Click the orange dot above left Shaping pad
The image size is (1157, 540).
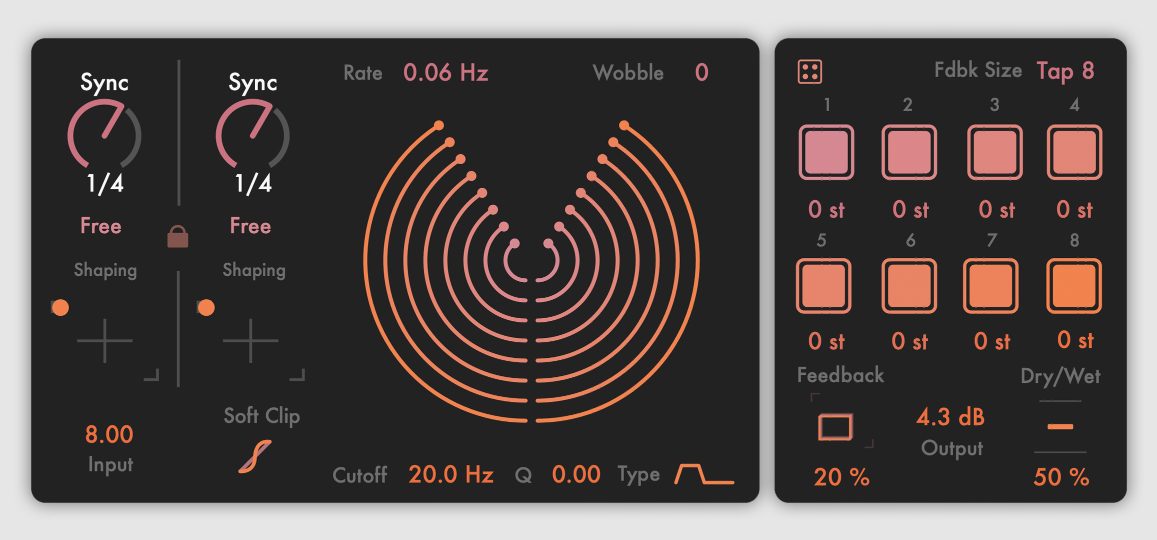[60, 308]
